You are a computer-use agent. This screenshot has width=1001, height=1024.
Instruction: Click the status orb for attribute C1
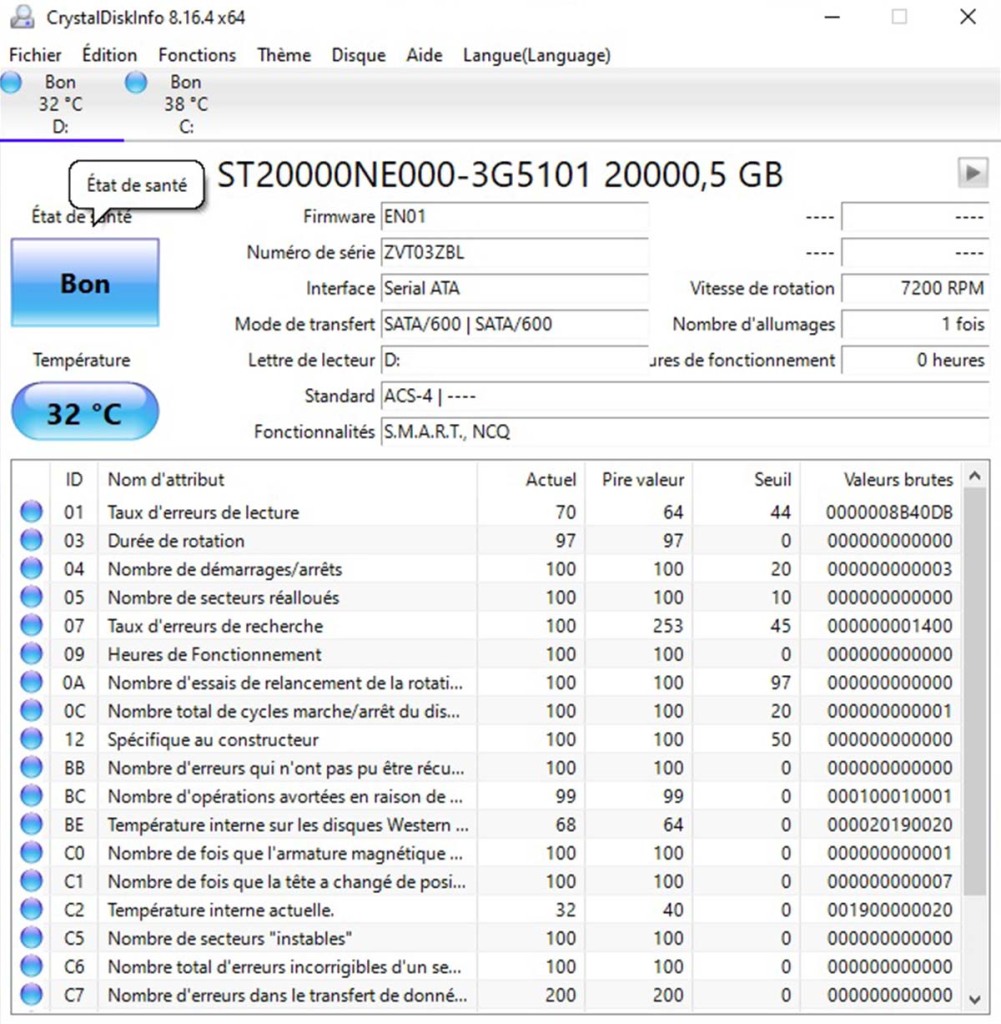tap(31, 881)
